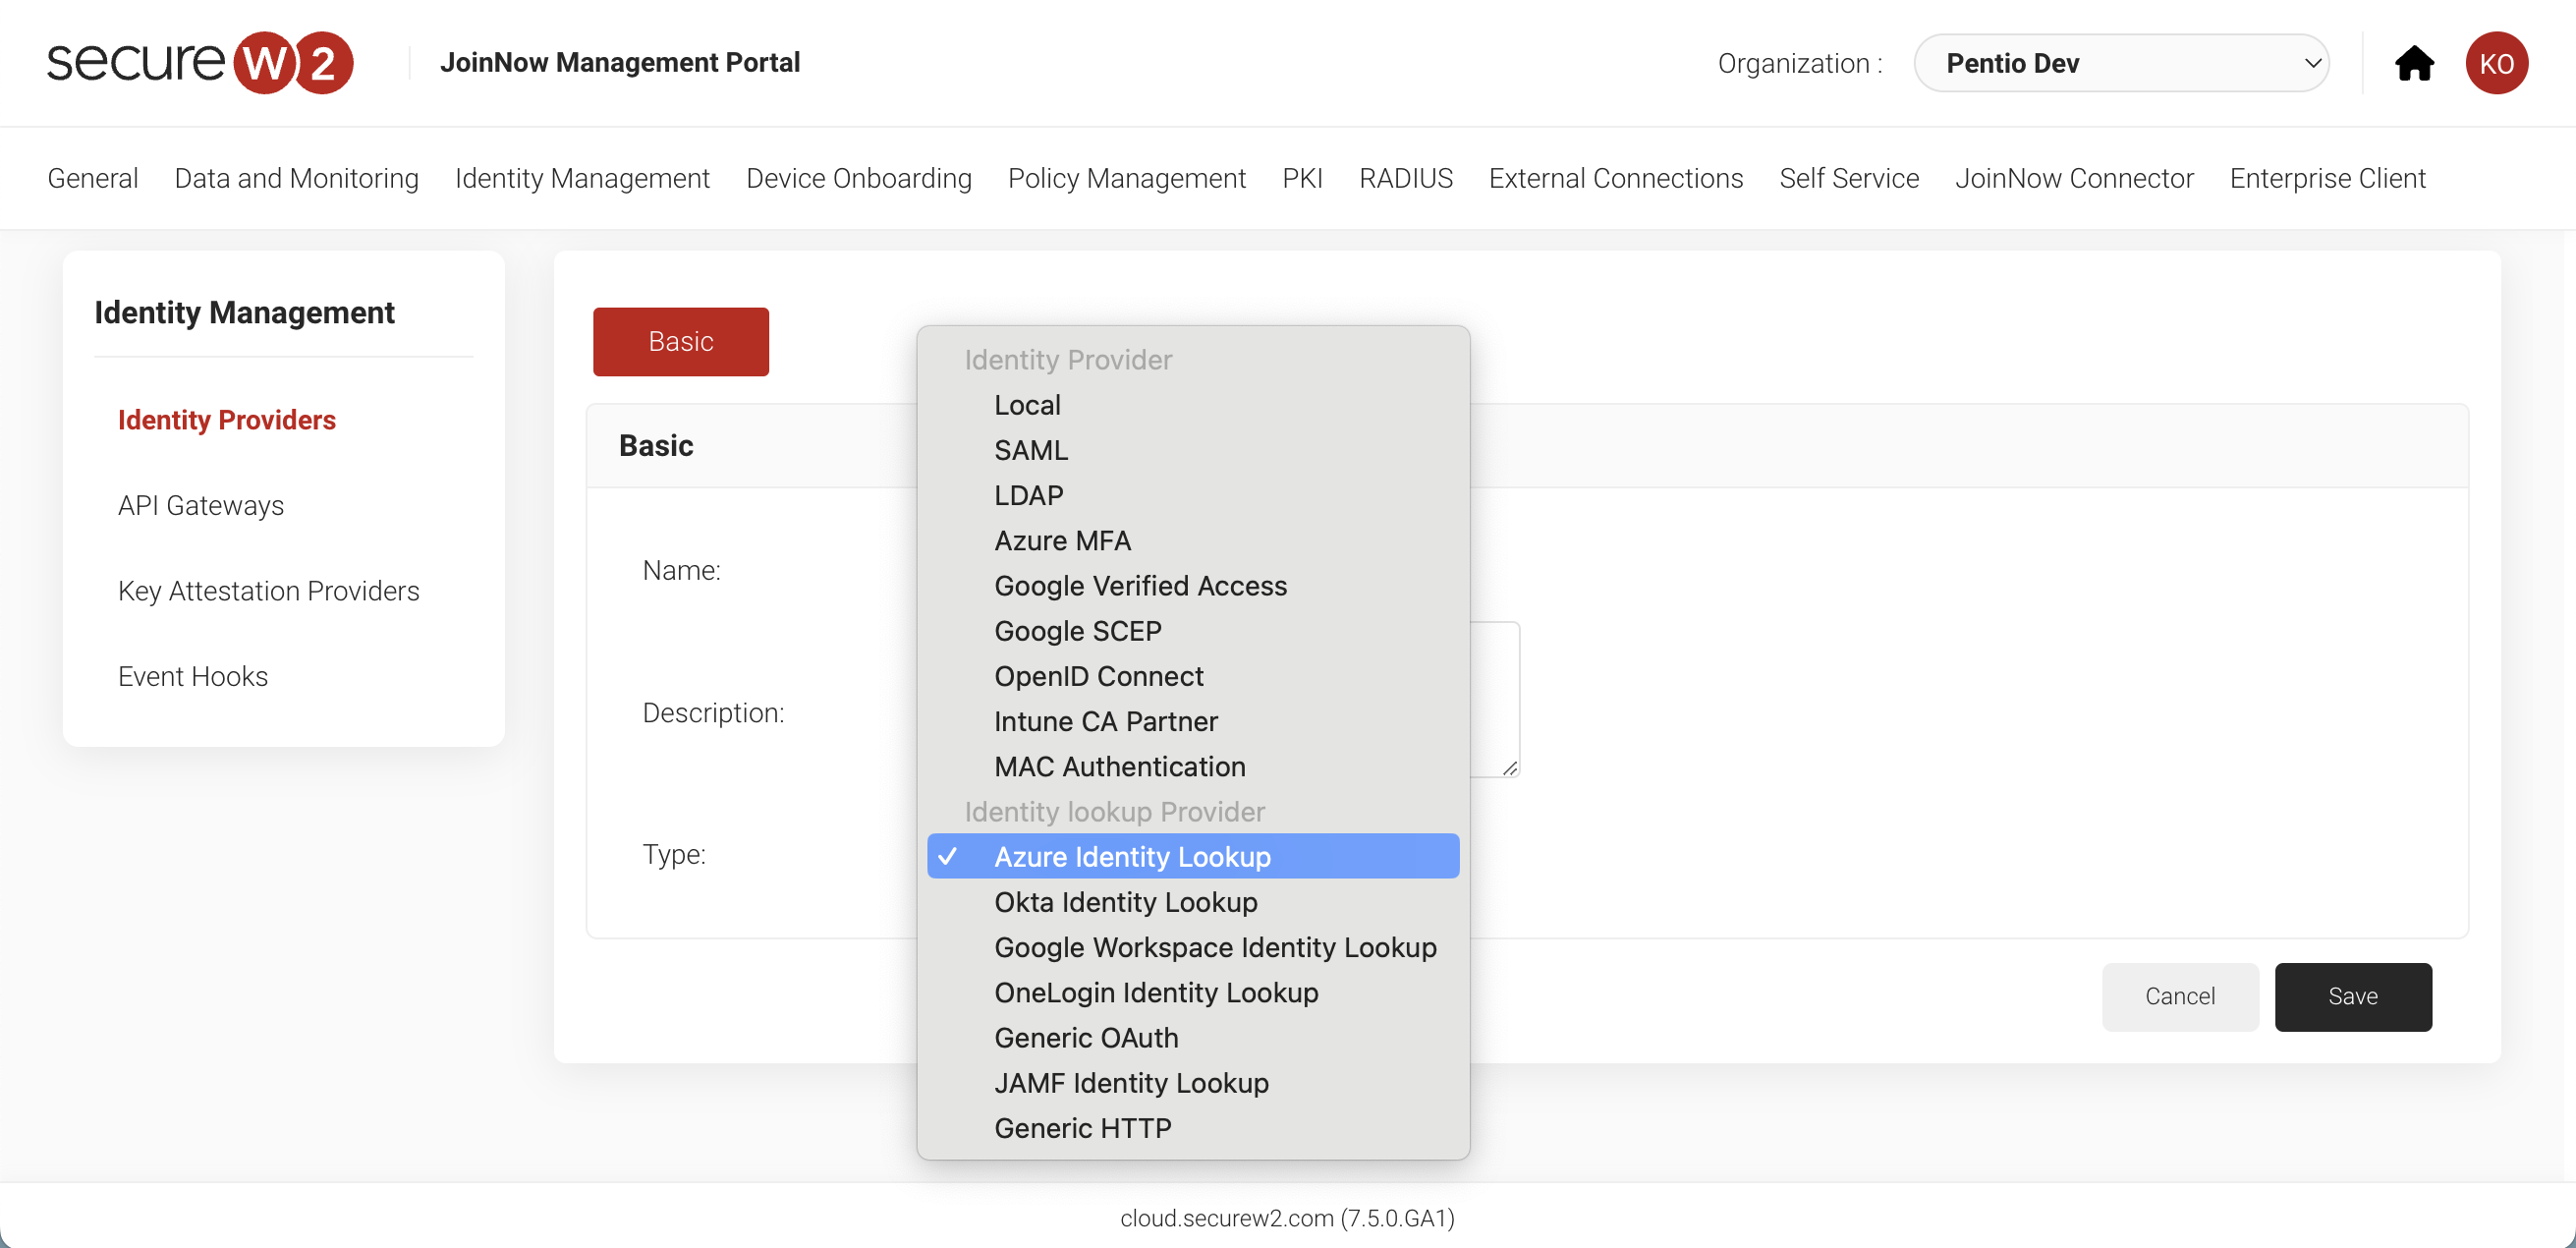Viewport: 2576px width, 1248px height.
Task: Choose OpenID Connect option
Action: point(1192,676)
